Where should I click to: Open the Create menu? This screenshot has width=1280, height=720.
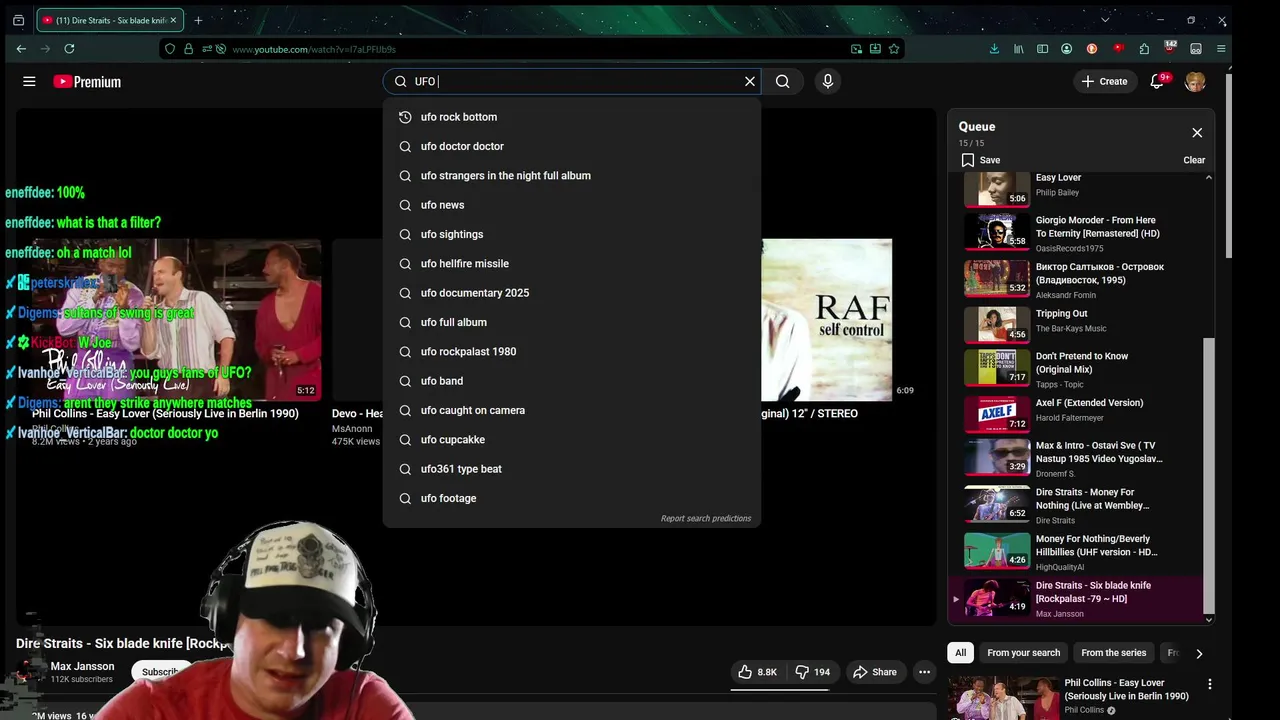pyautogui.click(x=1104, y=82)
